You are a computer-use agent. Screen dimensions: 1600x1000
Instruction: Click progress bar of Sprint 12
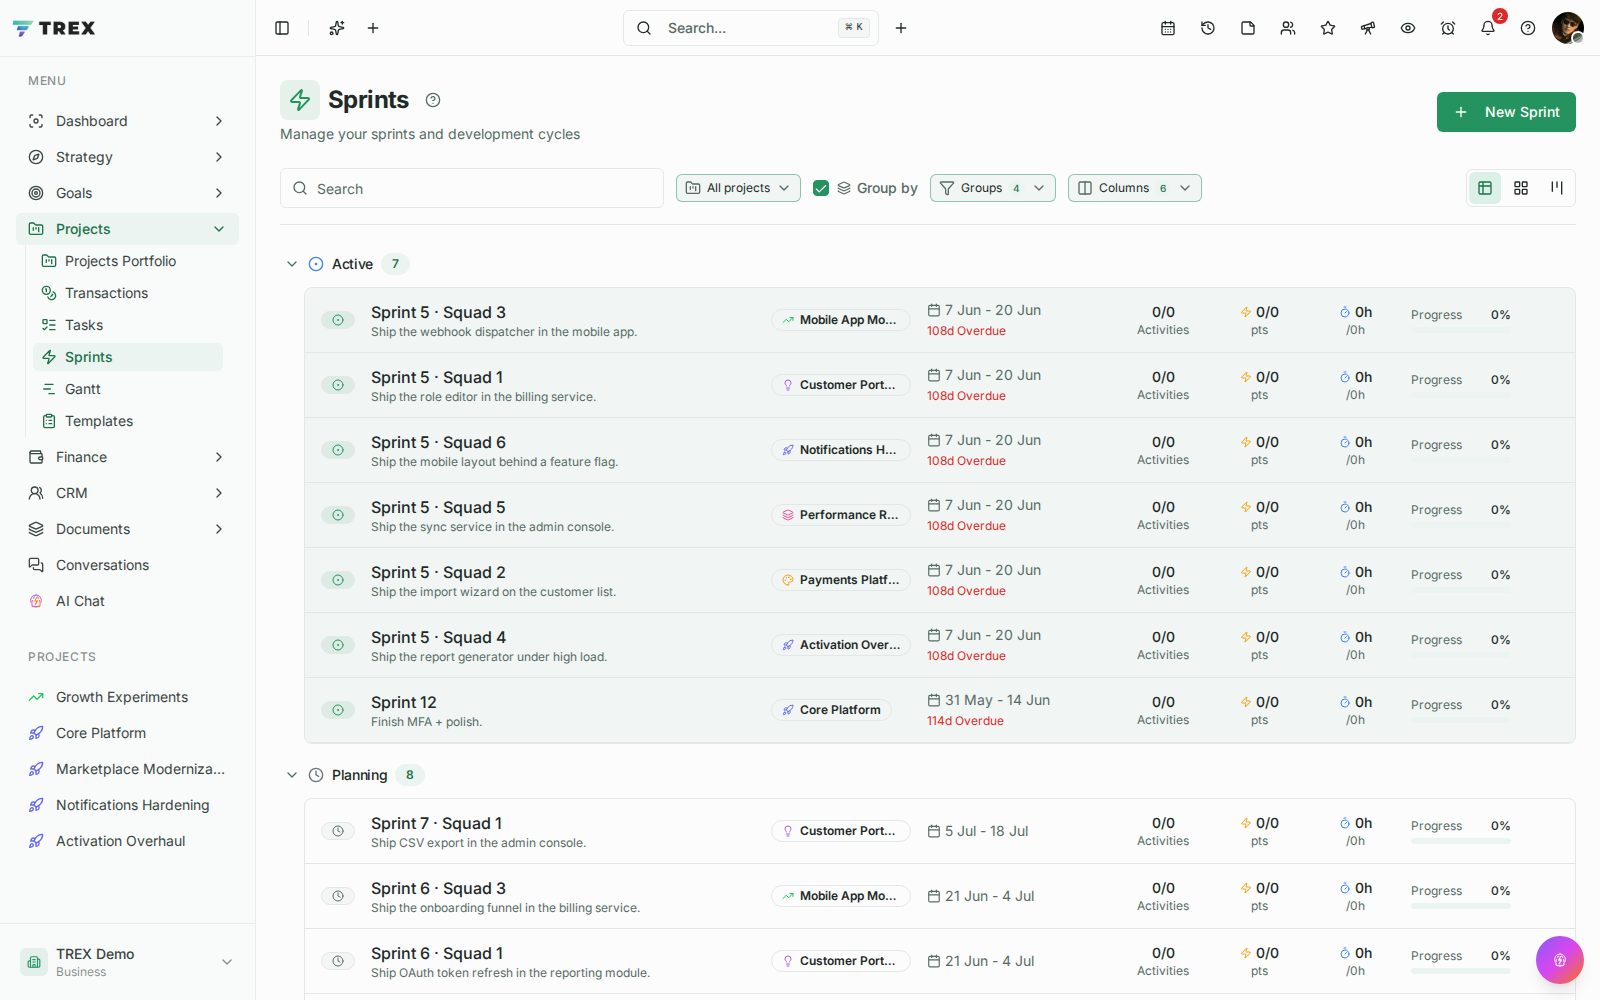click(1461, 721)
